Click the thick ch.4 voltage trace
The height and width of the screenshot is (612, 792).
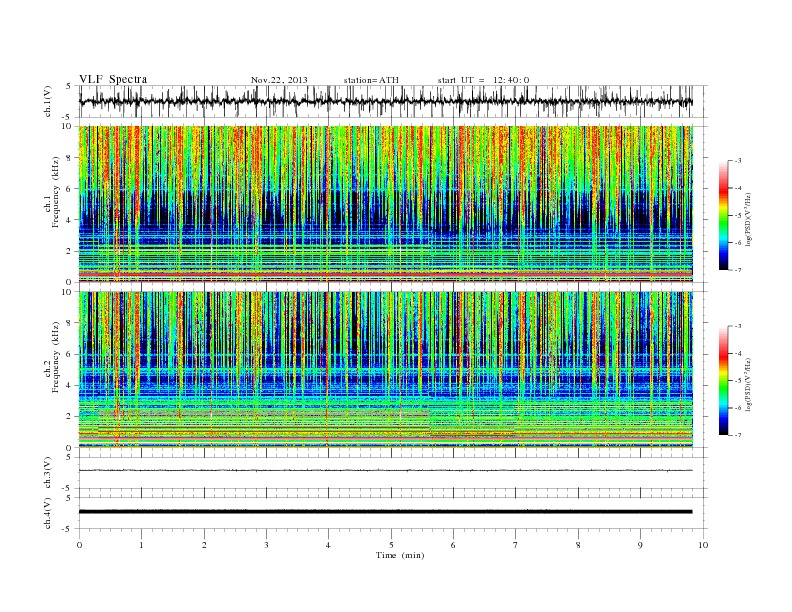pyautogui.click(x=386, y=512)
